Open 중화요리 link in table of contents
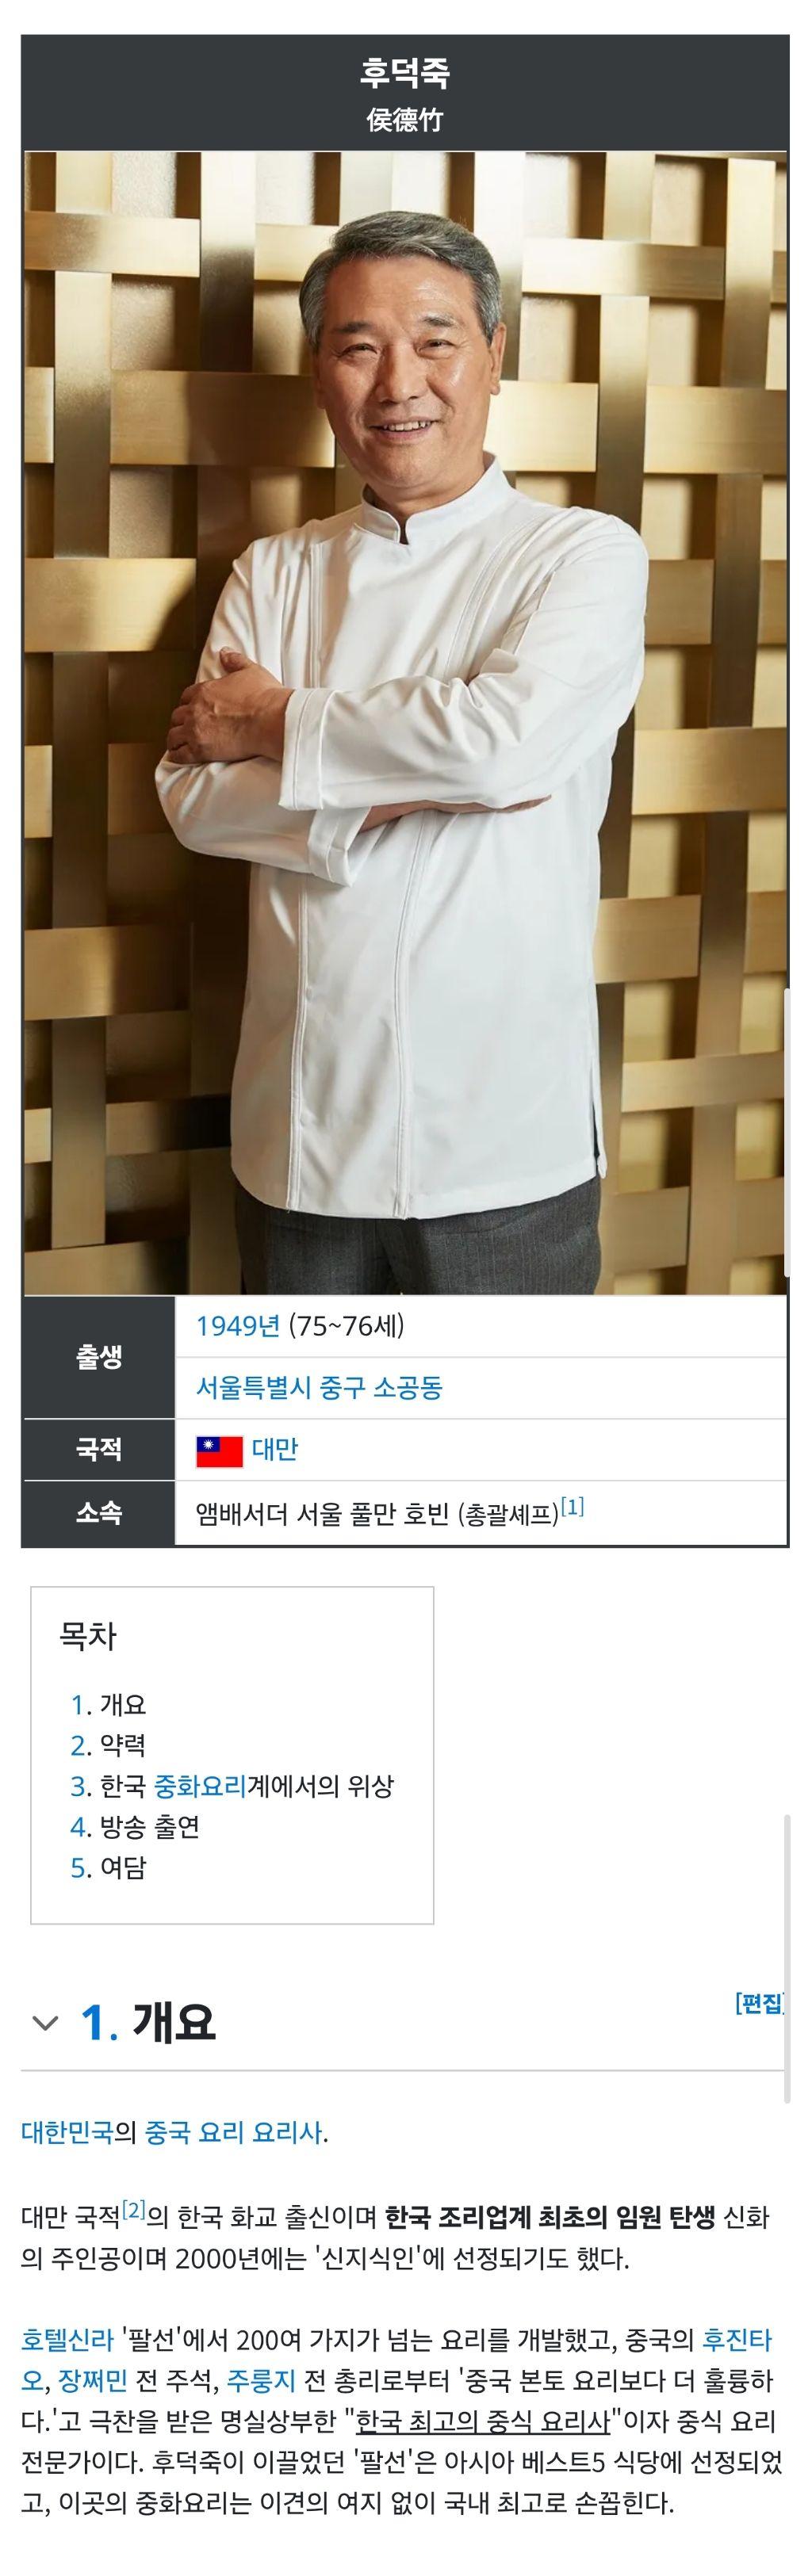Image resolution: width=812 pixels, height=2576 pixels. click(x=200, y=1786)
